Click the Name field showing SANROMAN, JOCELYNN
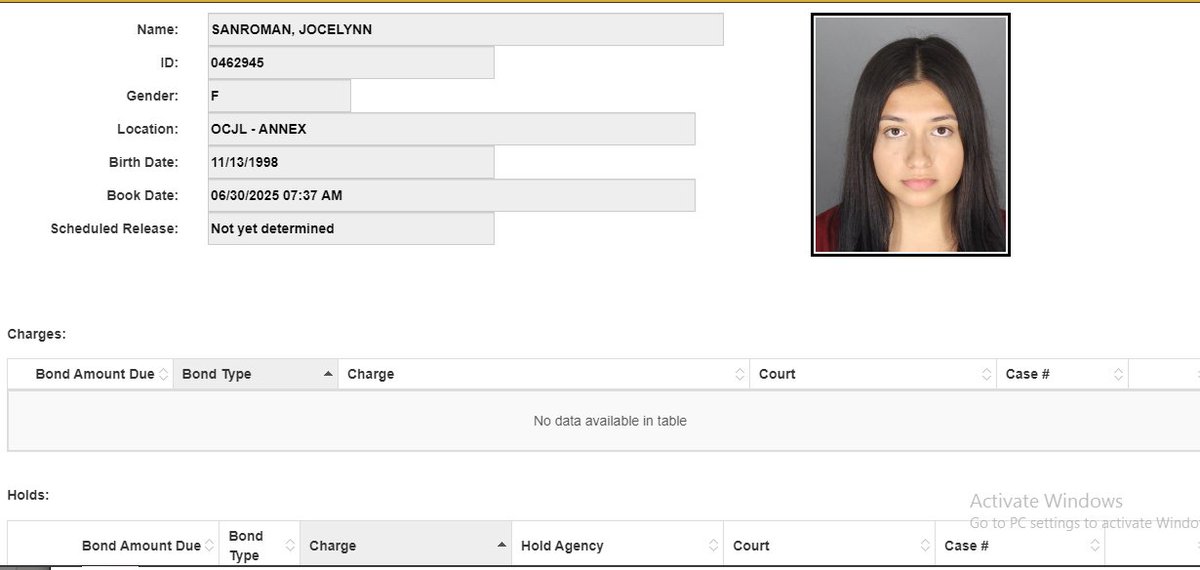This screenshot has height=570, width=1200. click(x=465, y=30)
